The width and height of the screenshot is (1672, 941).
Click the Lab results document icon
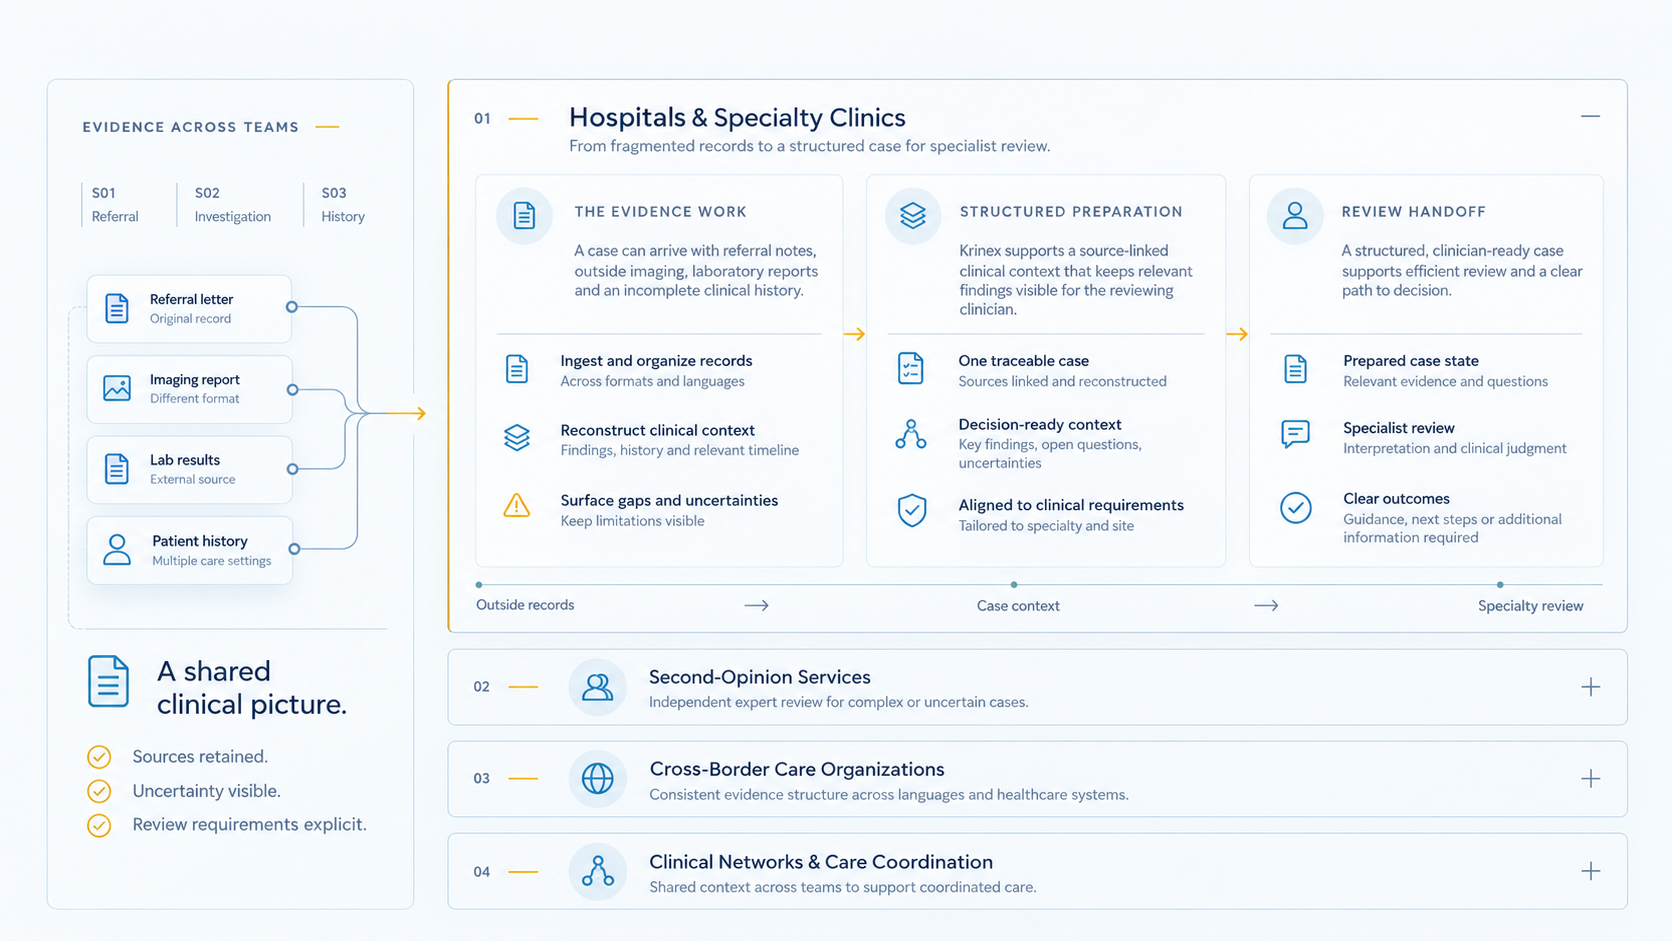pos(117,469)
